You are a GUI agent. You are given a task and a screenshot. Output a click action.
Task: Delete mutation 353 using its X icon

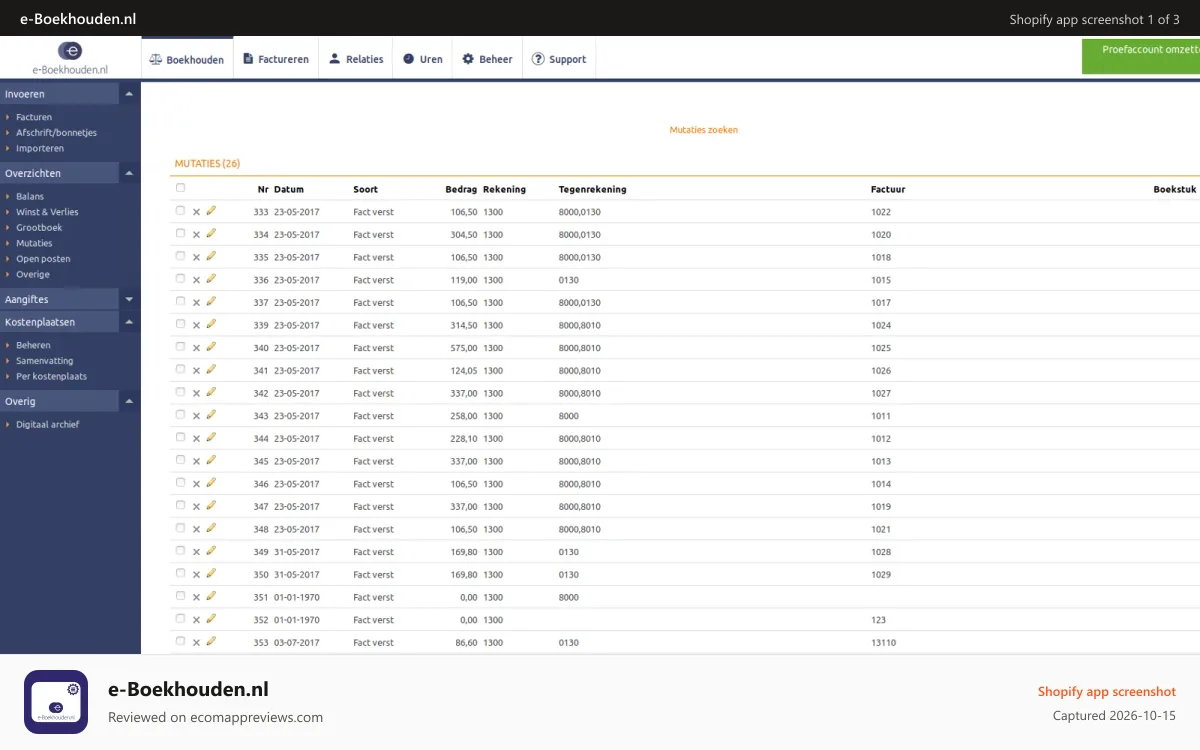[x=196, y=643]
